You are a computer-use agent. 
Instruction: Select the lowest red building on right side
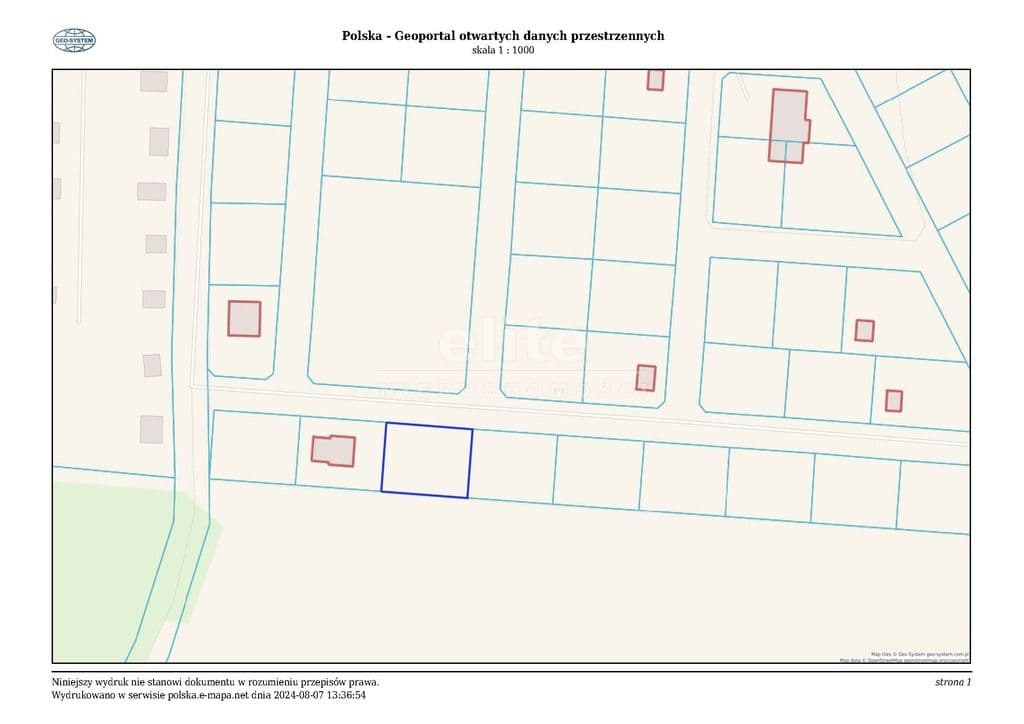(x=894, y=400)
